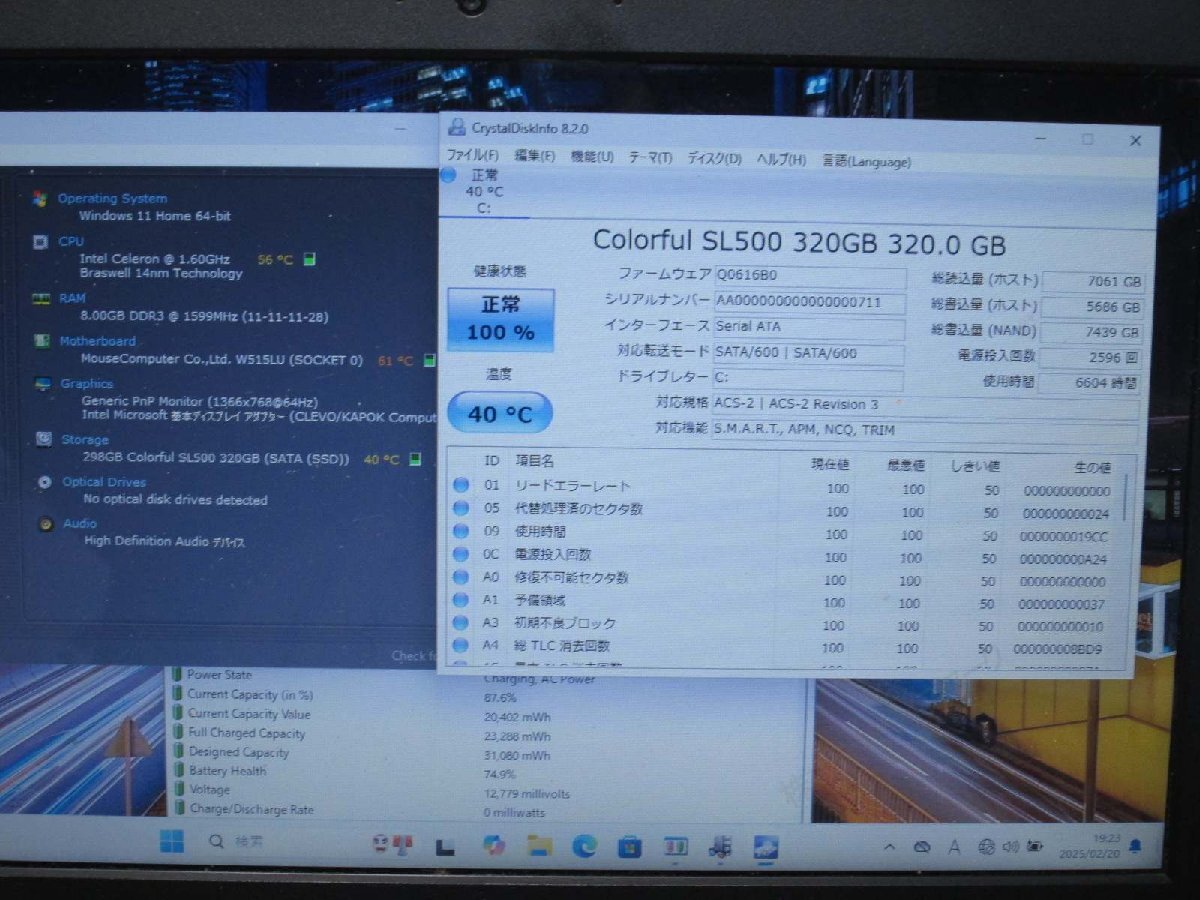Click the blue status dot for リードエラーレート
The width and height of the screenshot is (1200, 900).
(x=461, y=486)
